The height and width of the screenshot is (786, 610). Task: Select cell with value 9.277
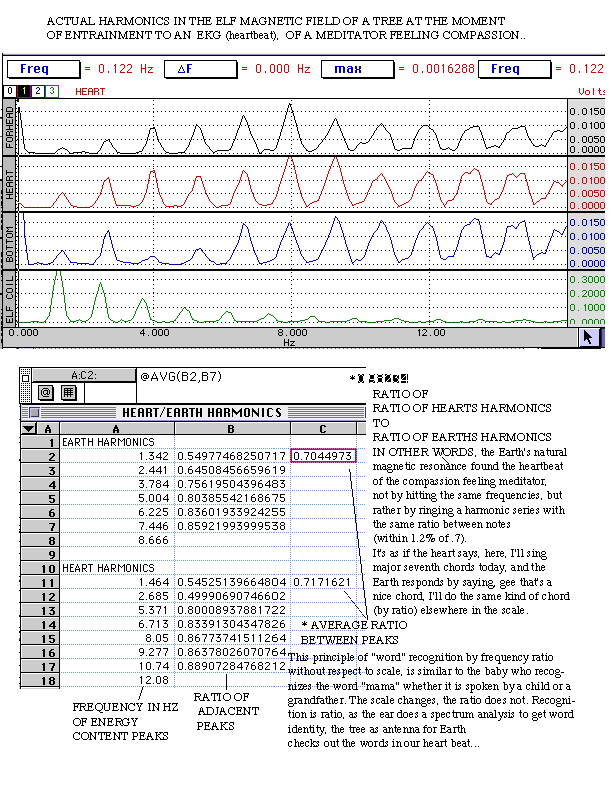pos(117,653)
